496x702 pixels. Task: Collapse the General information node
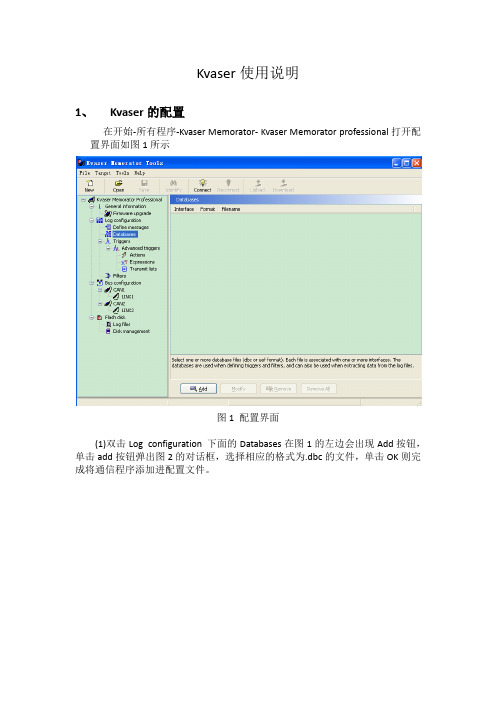(x=91, y=206)
